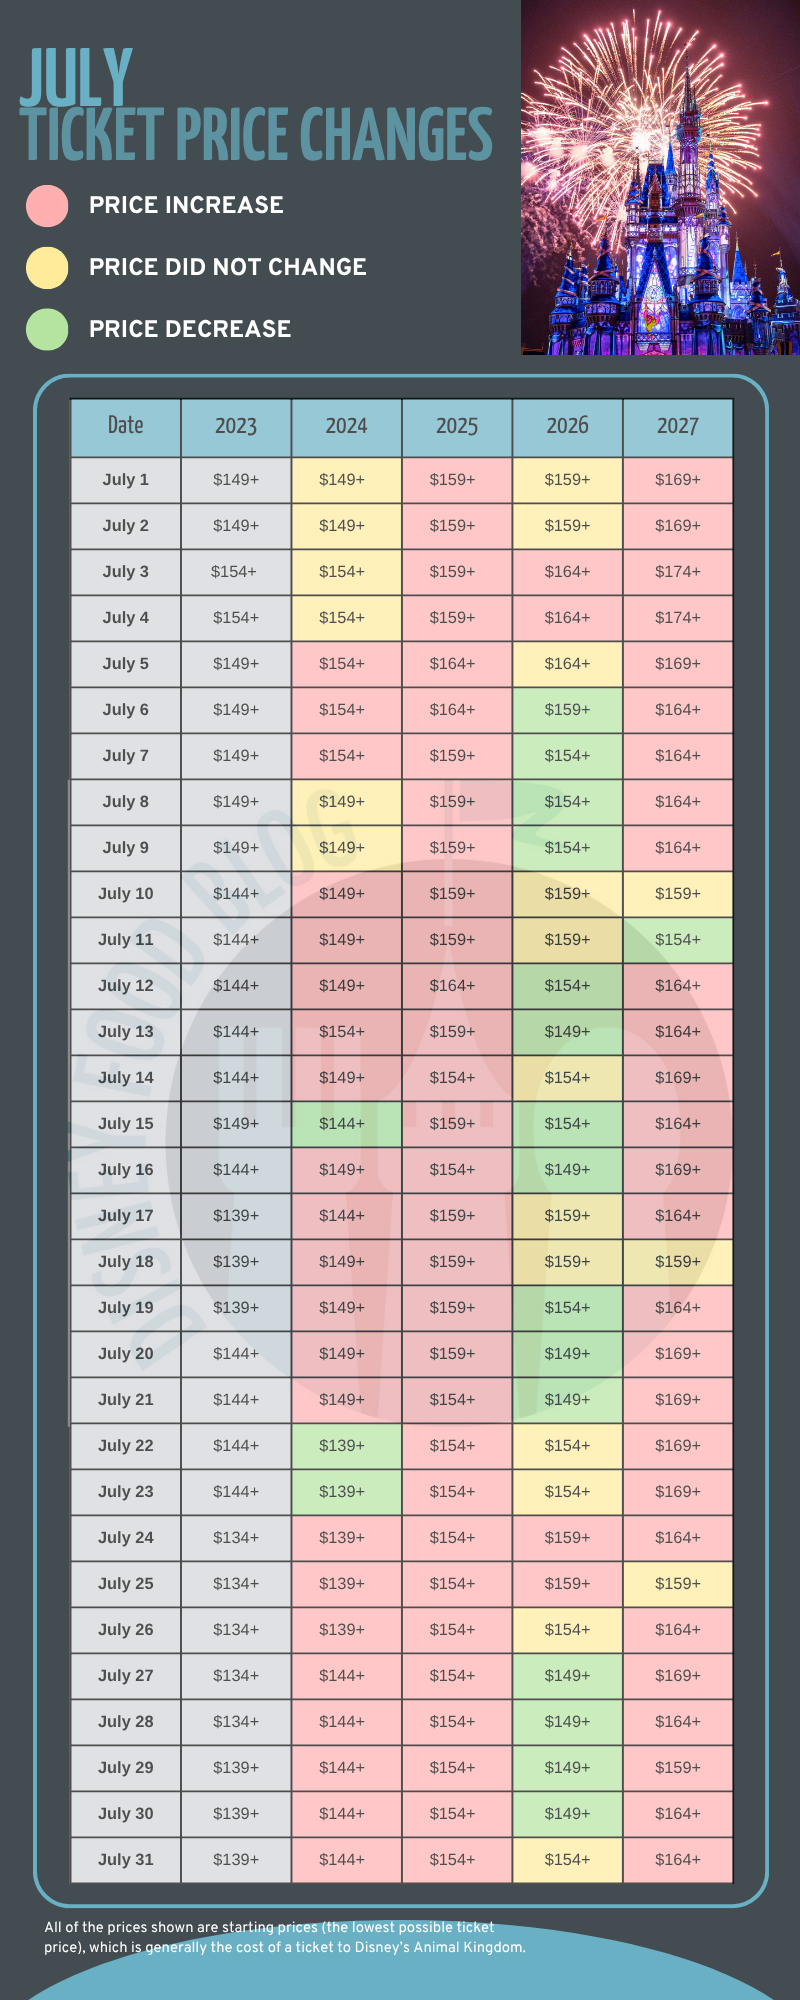
Task: Click the castle fireworks photo
Action: point(660,178)
